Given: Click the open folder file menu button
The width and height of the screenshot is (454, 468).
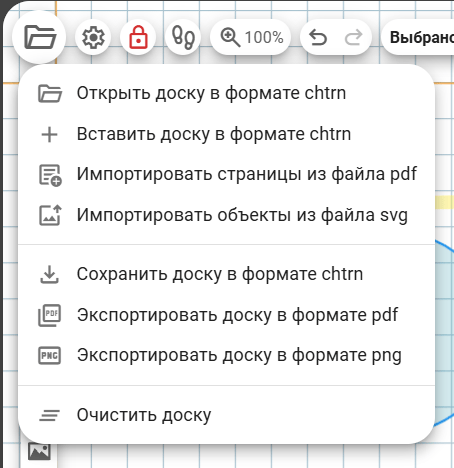Looking at the screenshot, I should click(x=39, y=37).
